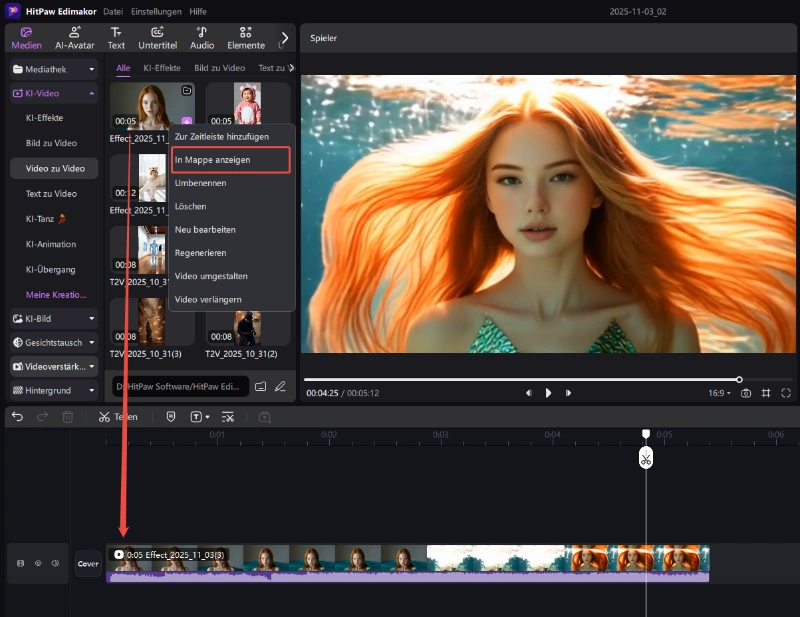Open the AI-Avatar panel
Screen dimensions: 800x617
click(73, 38)
